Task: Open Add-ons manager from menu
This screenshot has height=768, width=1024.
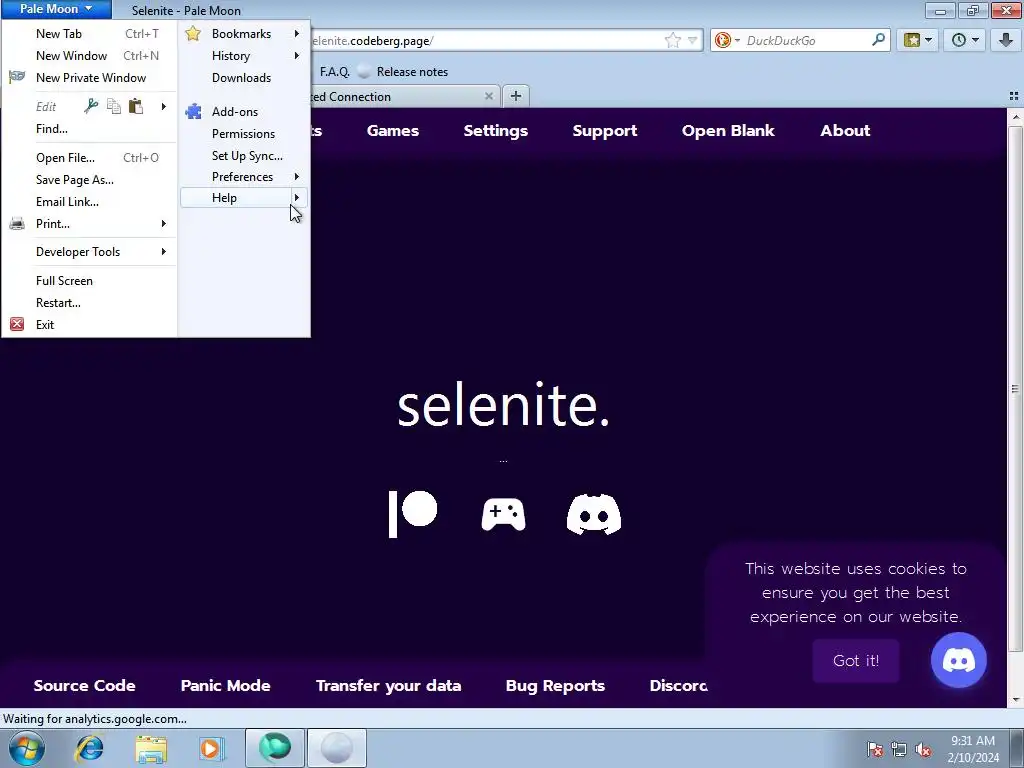Action: pyautogui.click(x=244, y=112)
